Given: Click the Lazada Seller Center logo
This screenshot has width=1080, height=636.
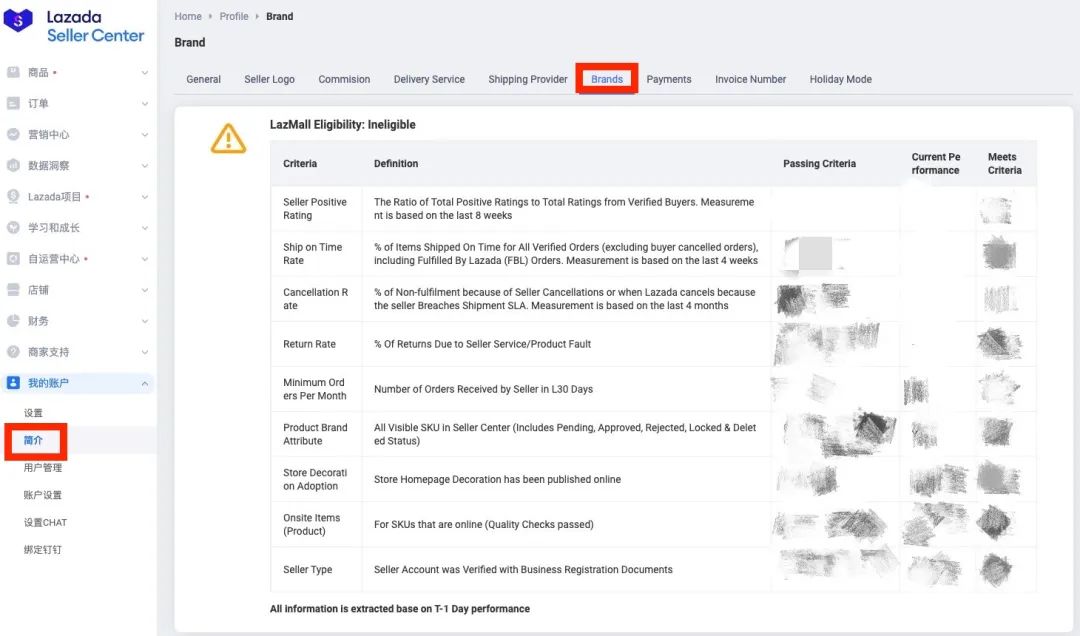Looking at the screenshot, I should coord(77,27).
